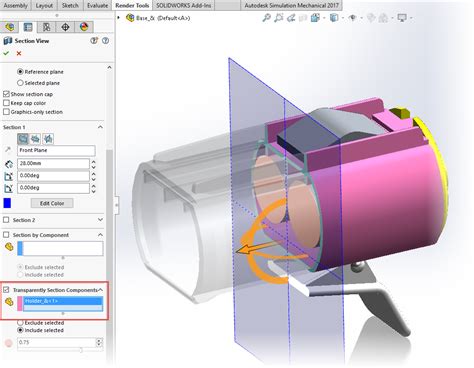The width and height of the screenshot is (474, 368).
Task: Click the reverse section direction arrow icon
Action: pos(8,150)
